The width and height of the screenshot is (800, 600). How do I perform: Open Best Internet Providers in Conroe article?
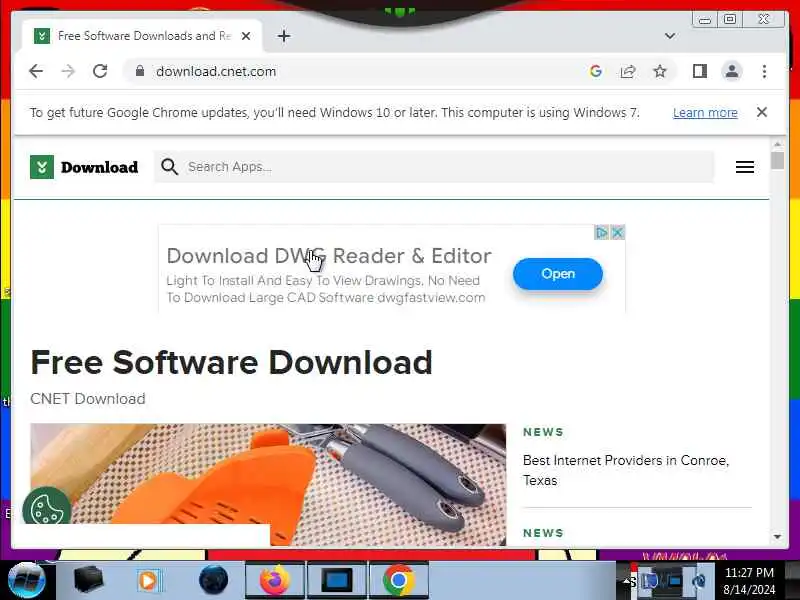pos(626,470)
